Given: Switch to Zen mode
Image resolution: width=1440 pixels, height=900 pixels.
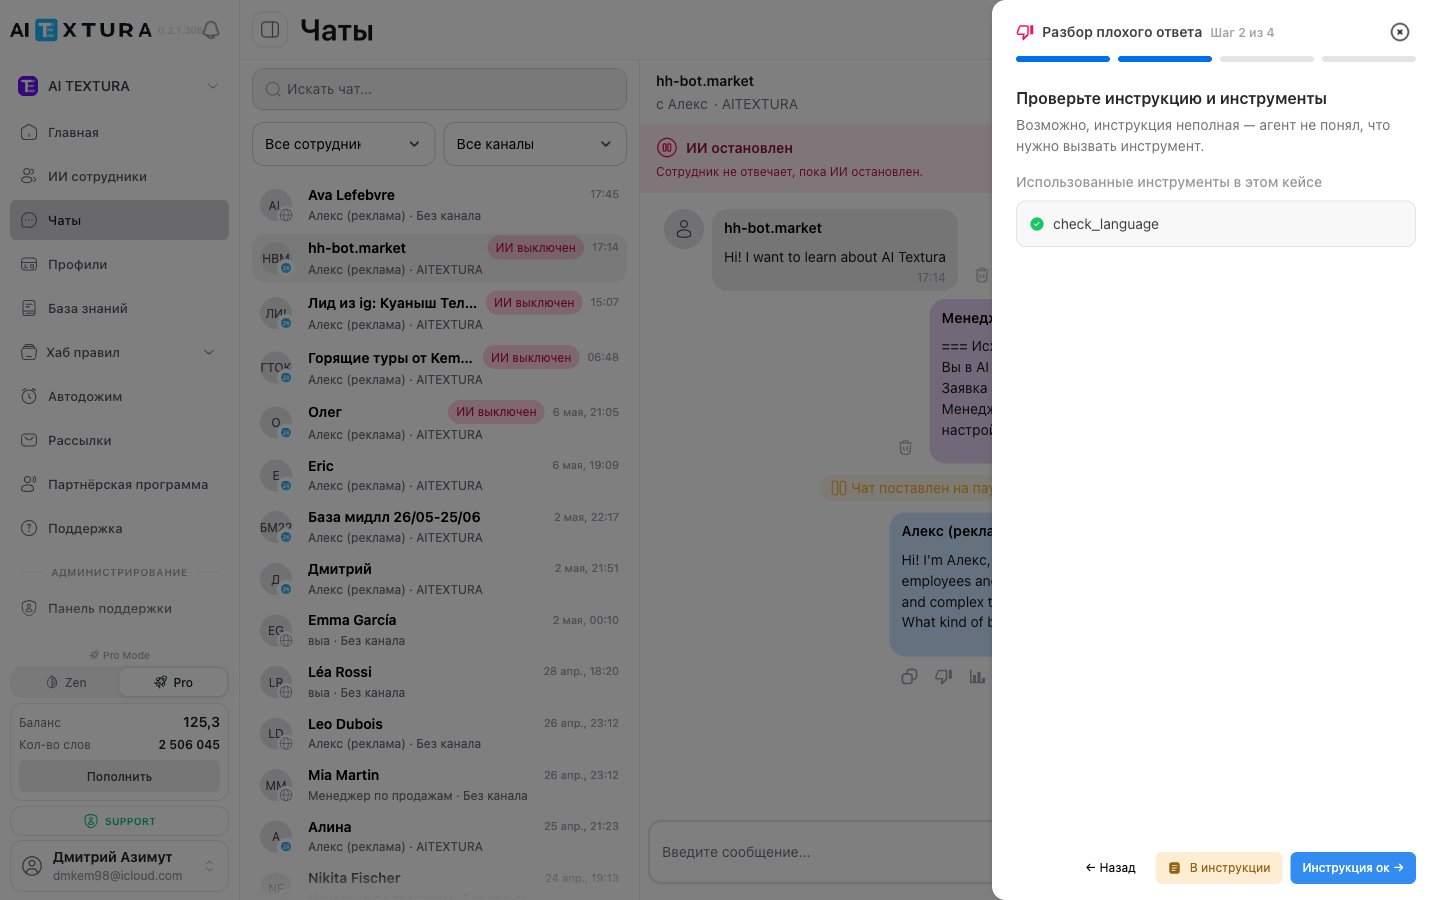Looking at the screenshot, I should pyautogui.click(x=66, y=682).
